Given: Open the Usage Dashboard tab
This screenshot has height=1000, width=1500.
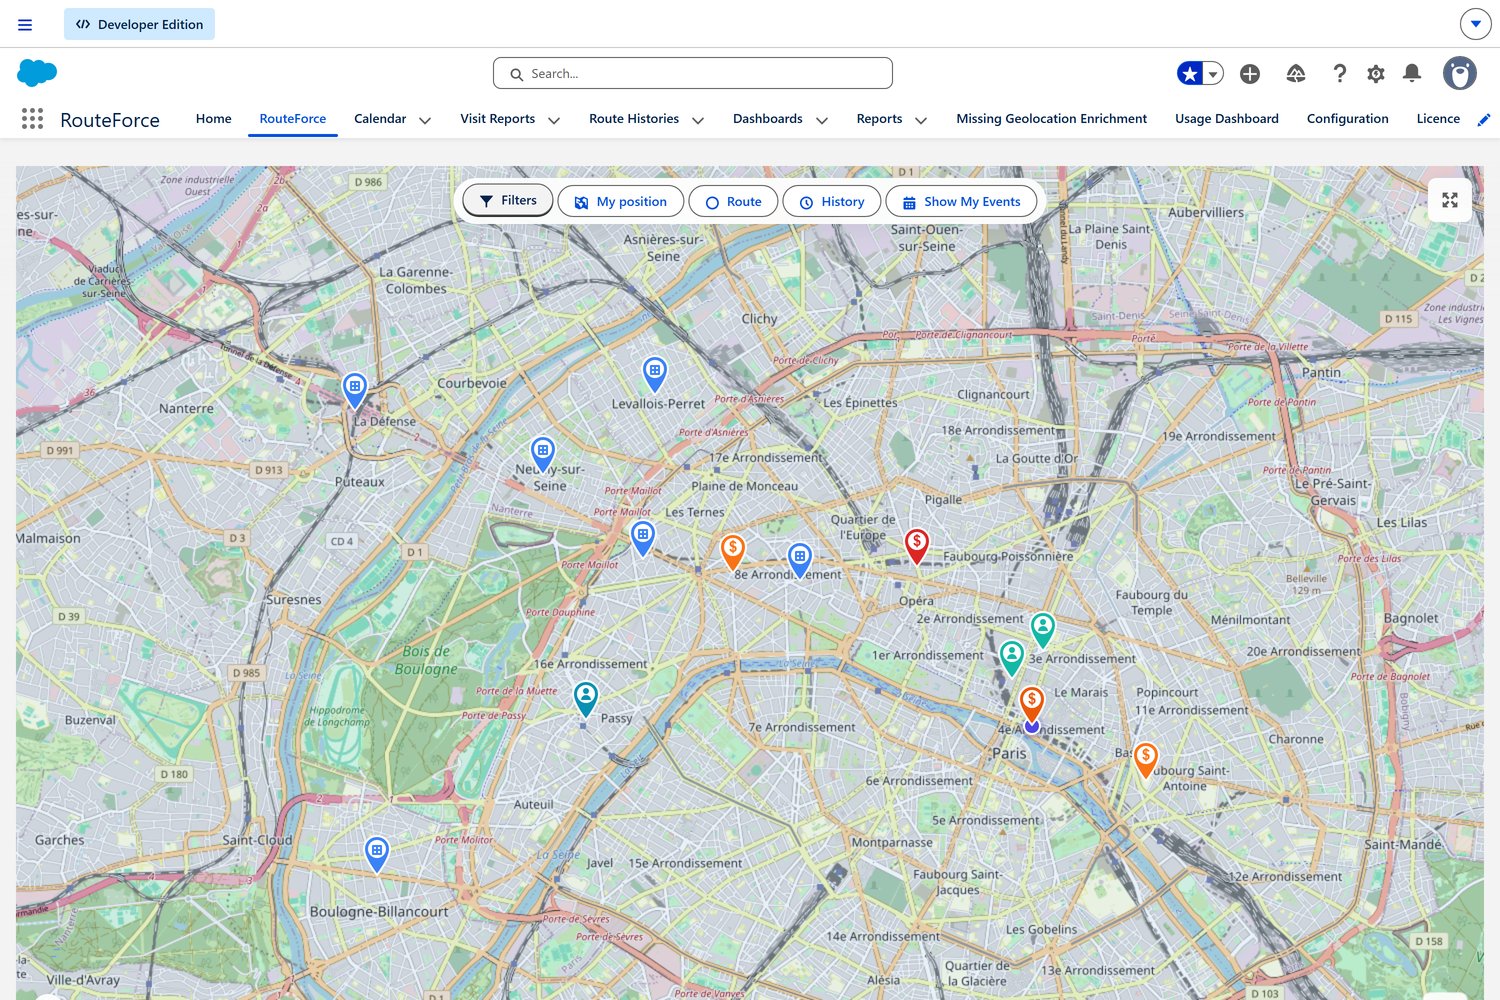Looking at the screenshot, I should [1226, 119].
